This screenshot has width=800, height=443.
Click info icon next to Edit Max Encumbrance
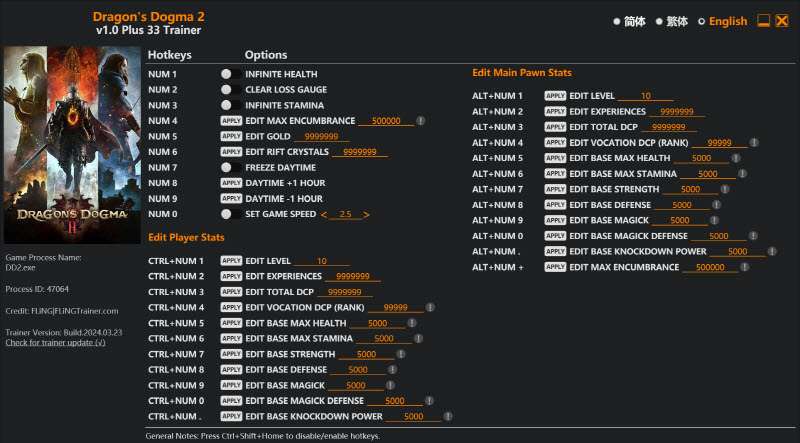pos(421,121)
